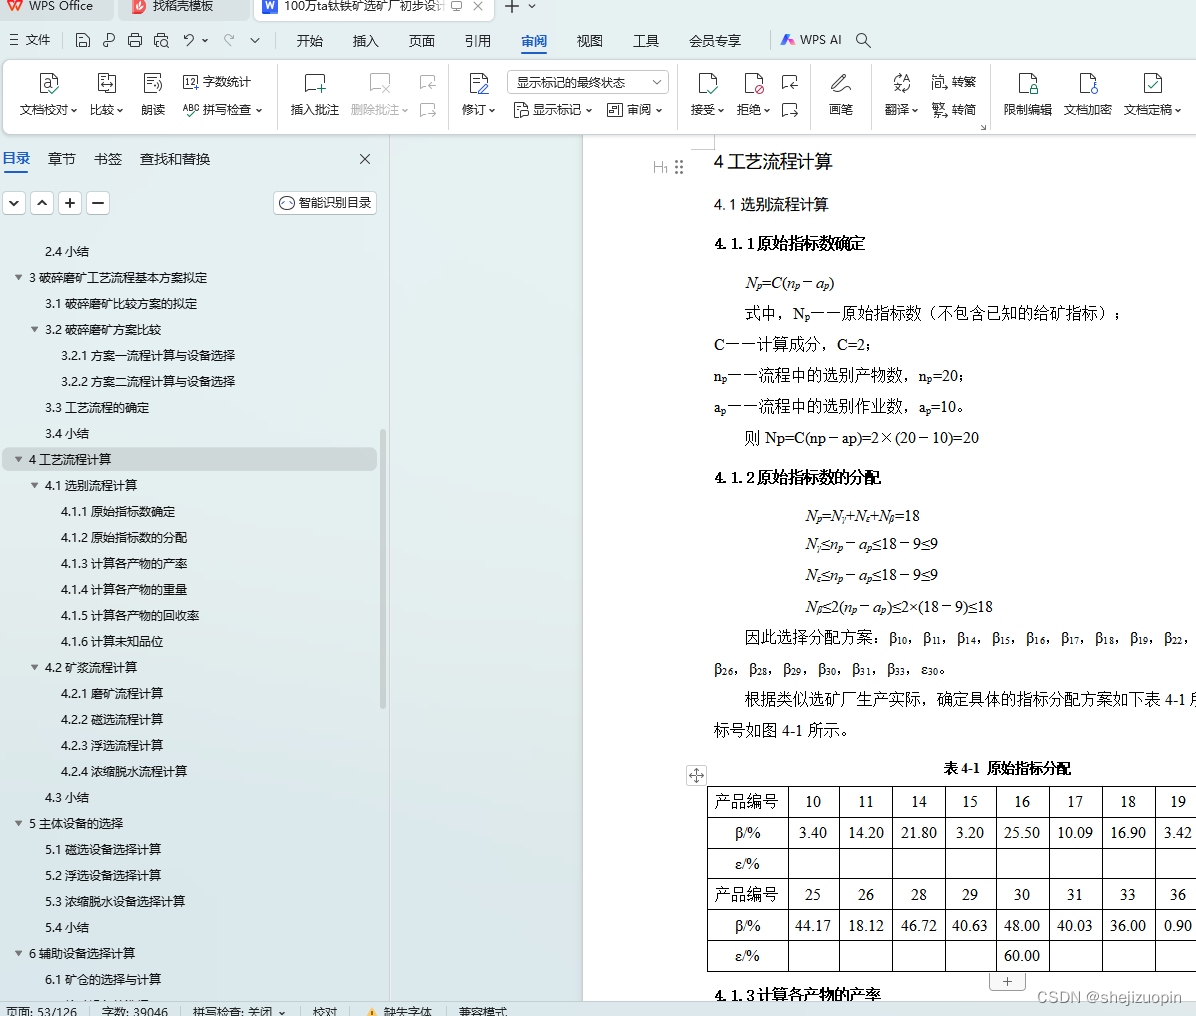Image resolution: width=1196 pixels, height=1016 pixels.
Task: Switch to the 视图 ribbon tab
Action: [590, 40]
